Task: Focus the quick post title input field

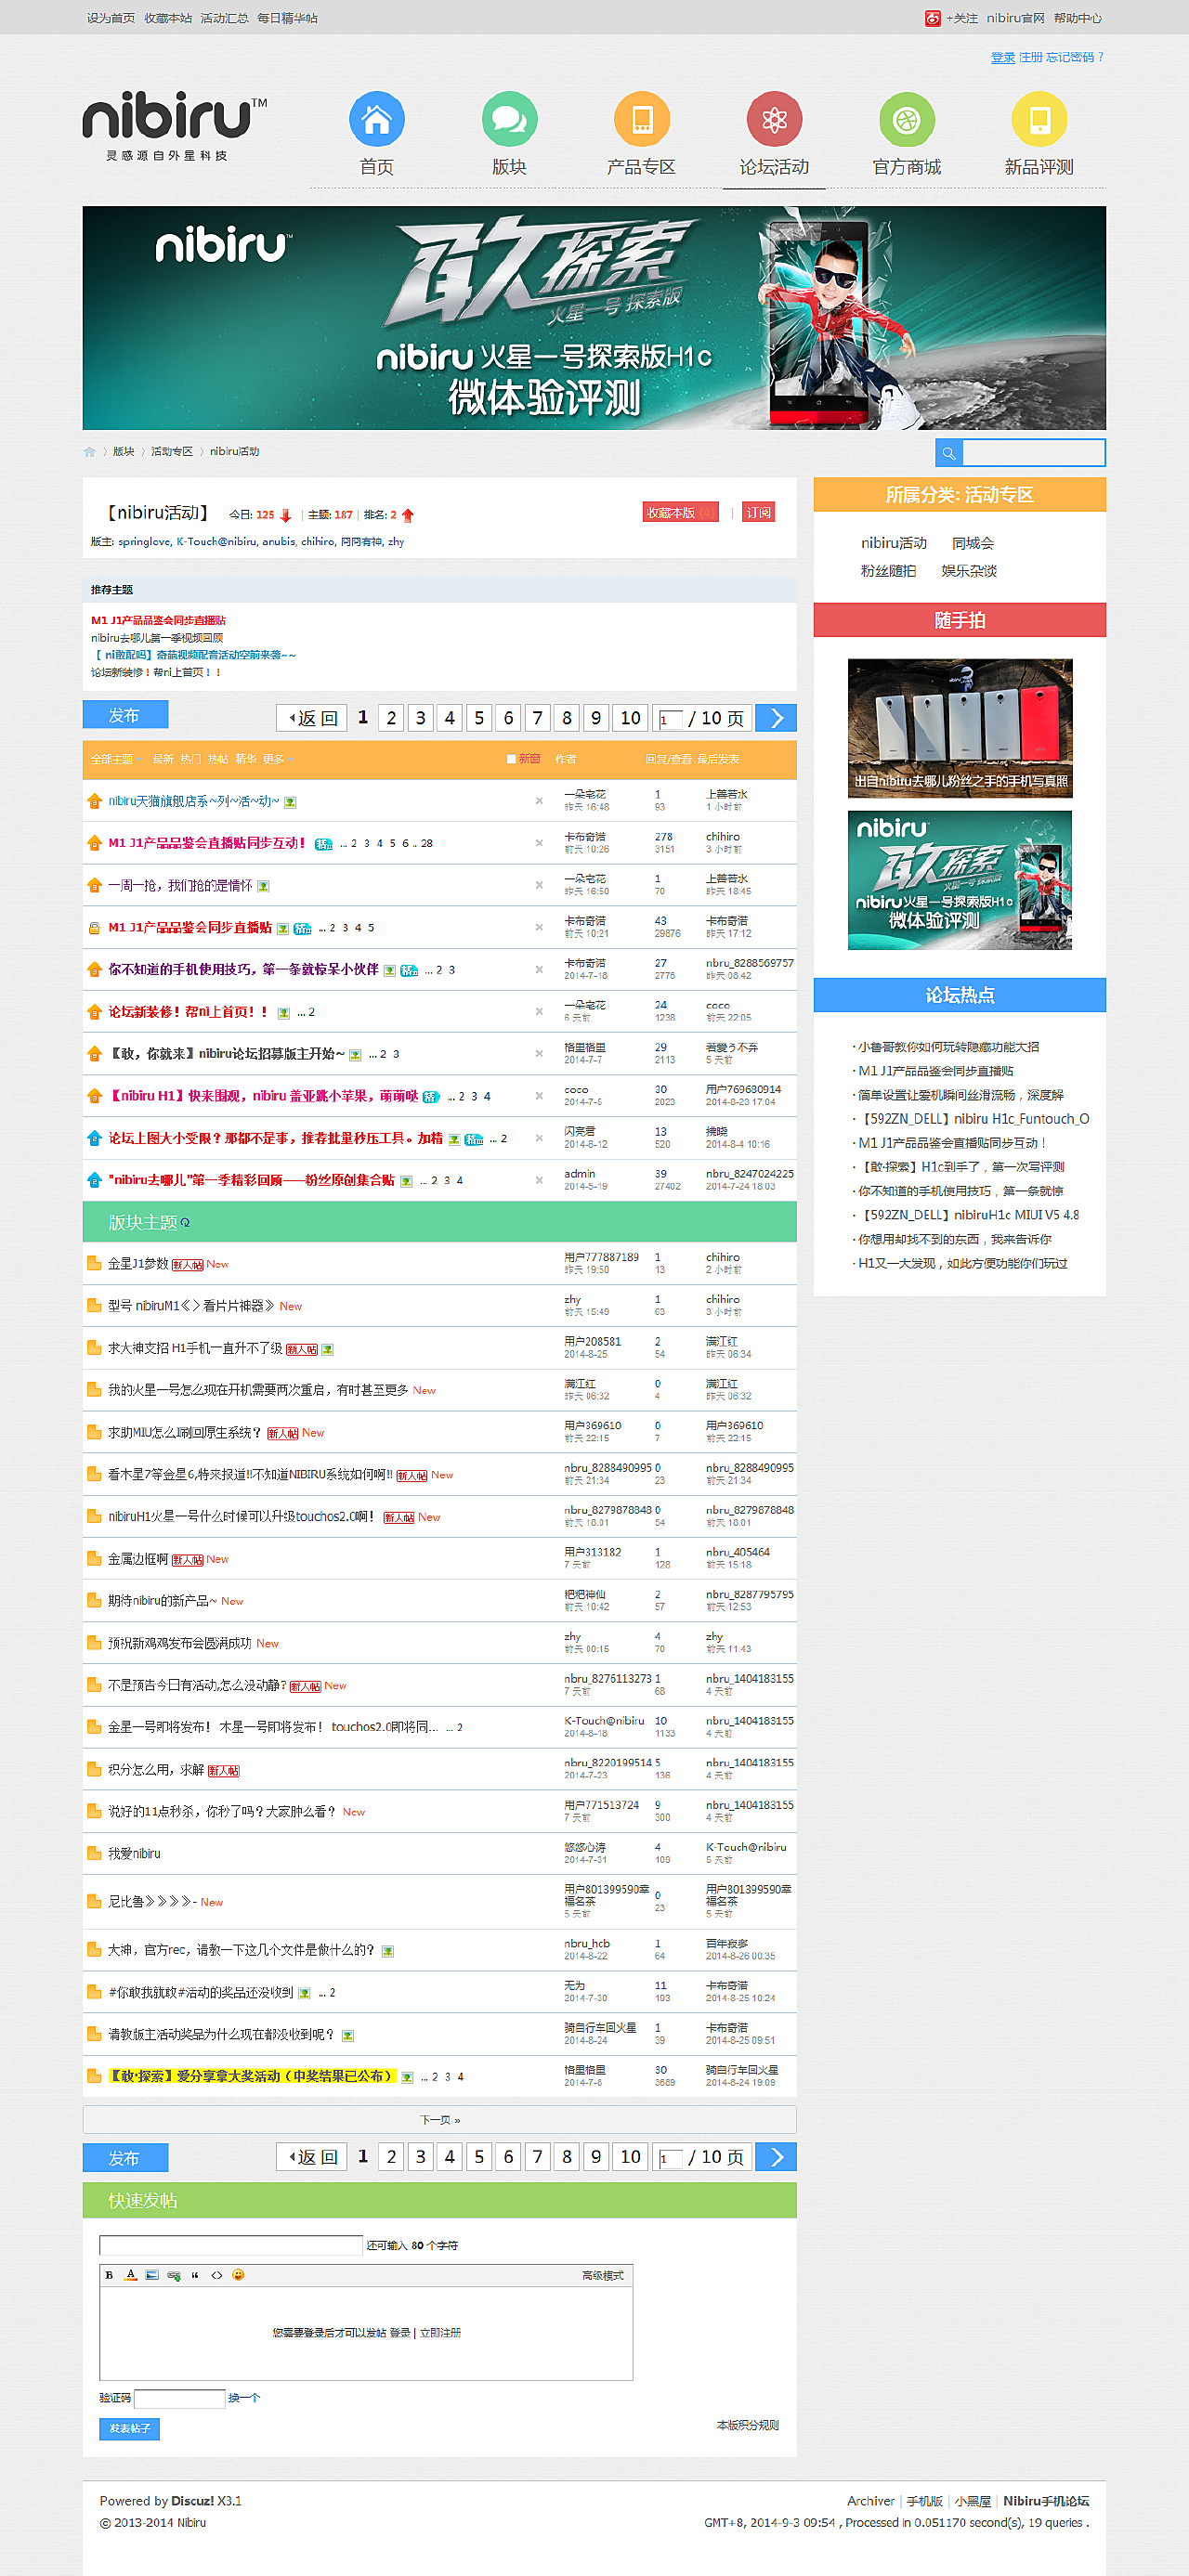Action: click(231, 2245)
